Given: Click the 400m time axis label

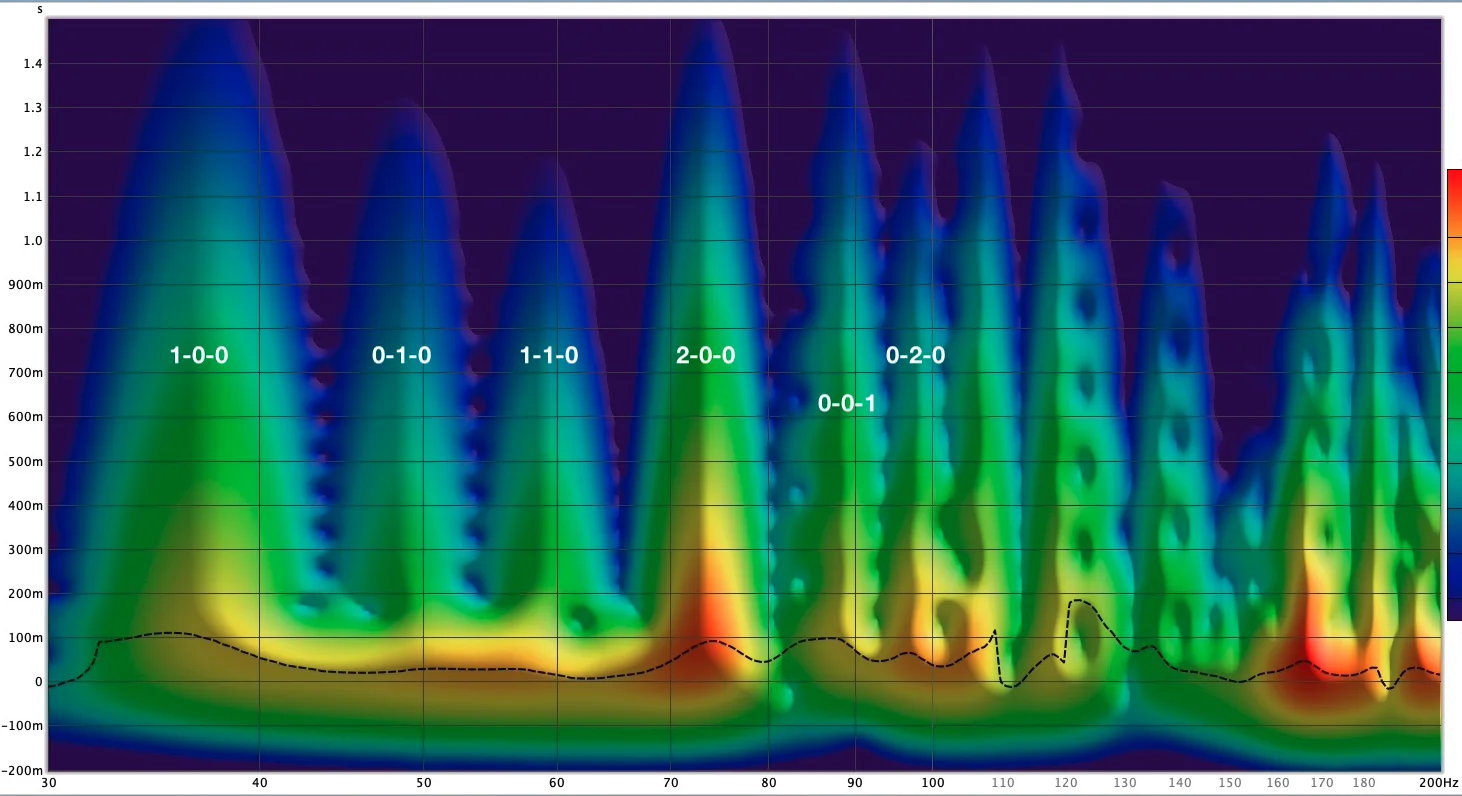Looking at the screenshot, I should (27, 506).
